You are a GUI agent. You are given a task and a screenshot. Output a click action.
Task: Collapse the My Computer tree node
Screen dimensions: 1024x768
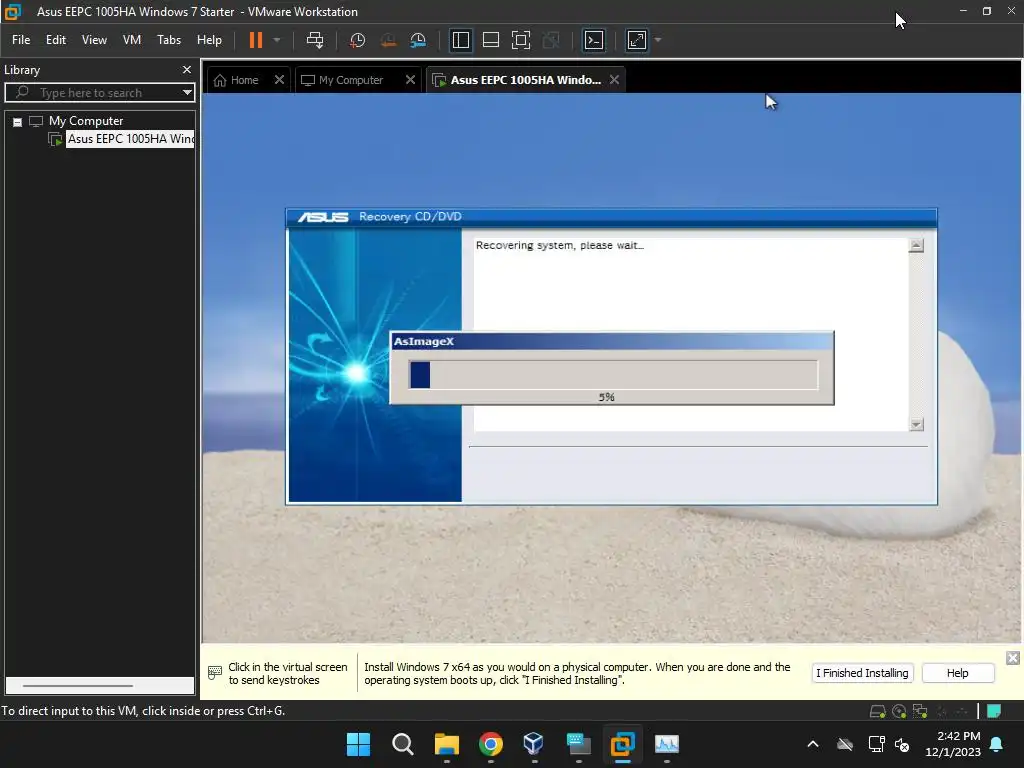(x=18, y=121)
